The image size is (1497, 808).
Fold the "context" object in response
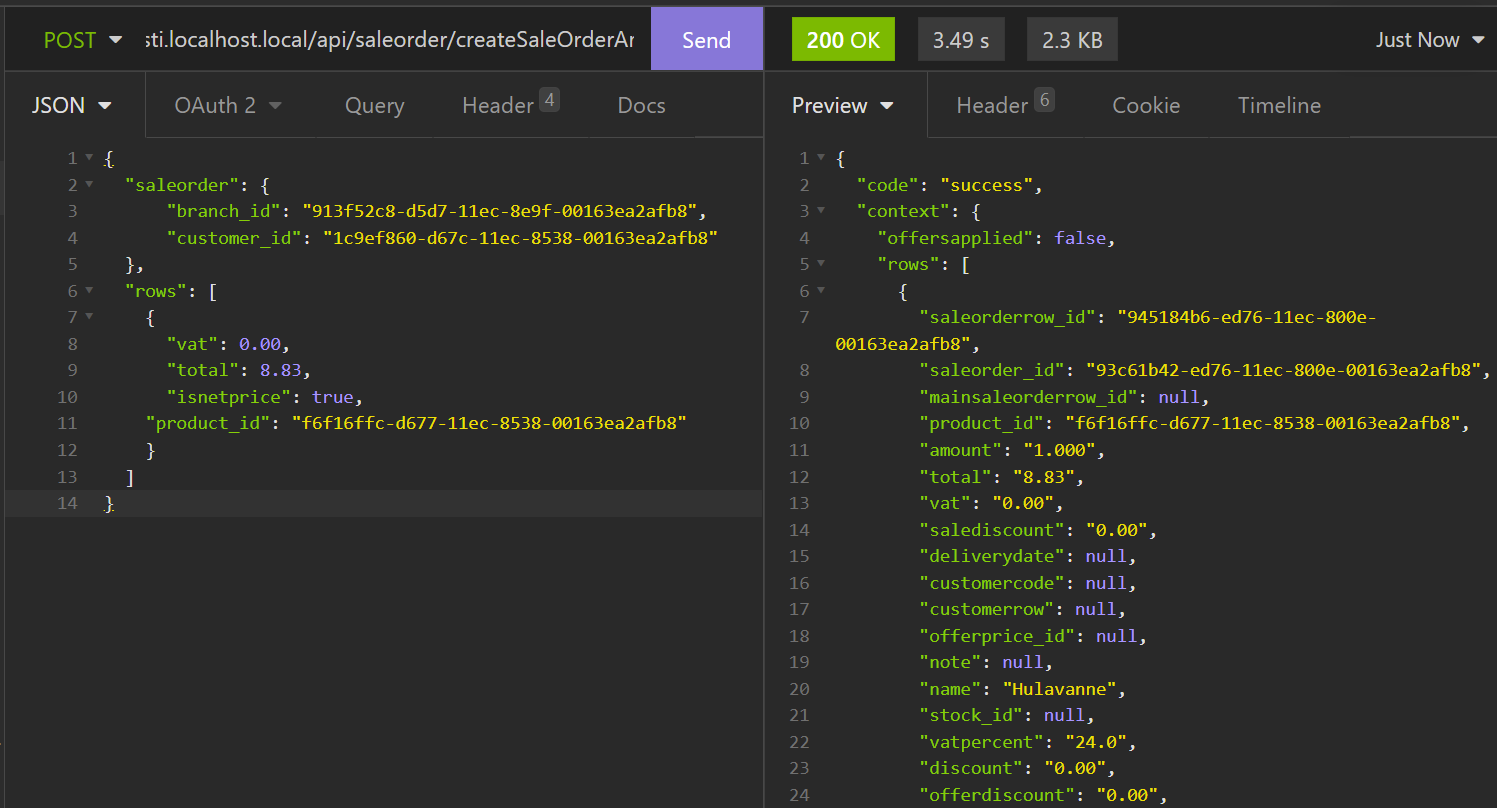point(821,211)
